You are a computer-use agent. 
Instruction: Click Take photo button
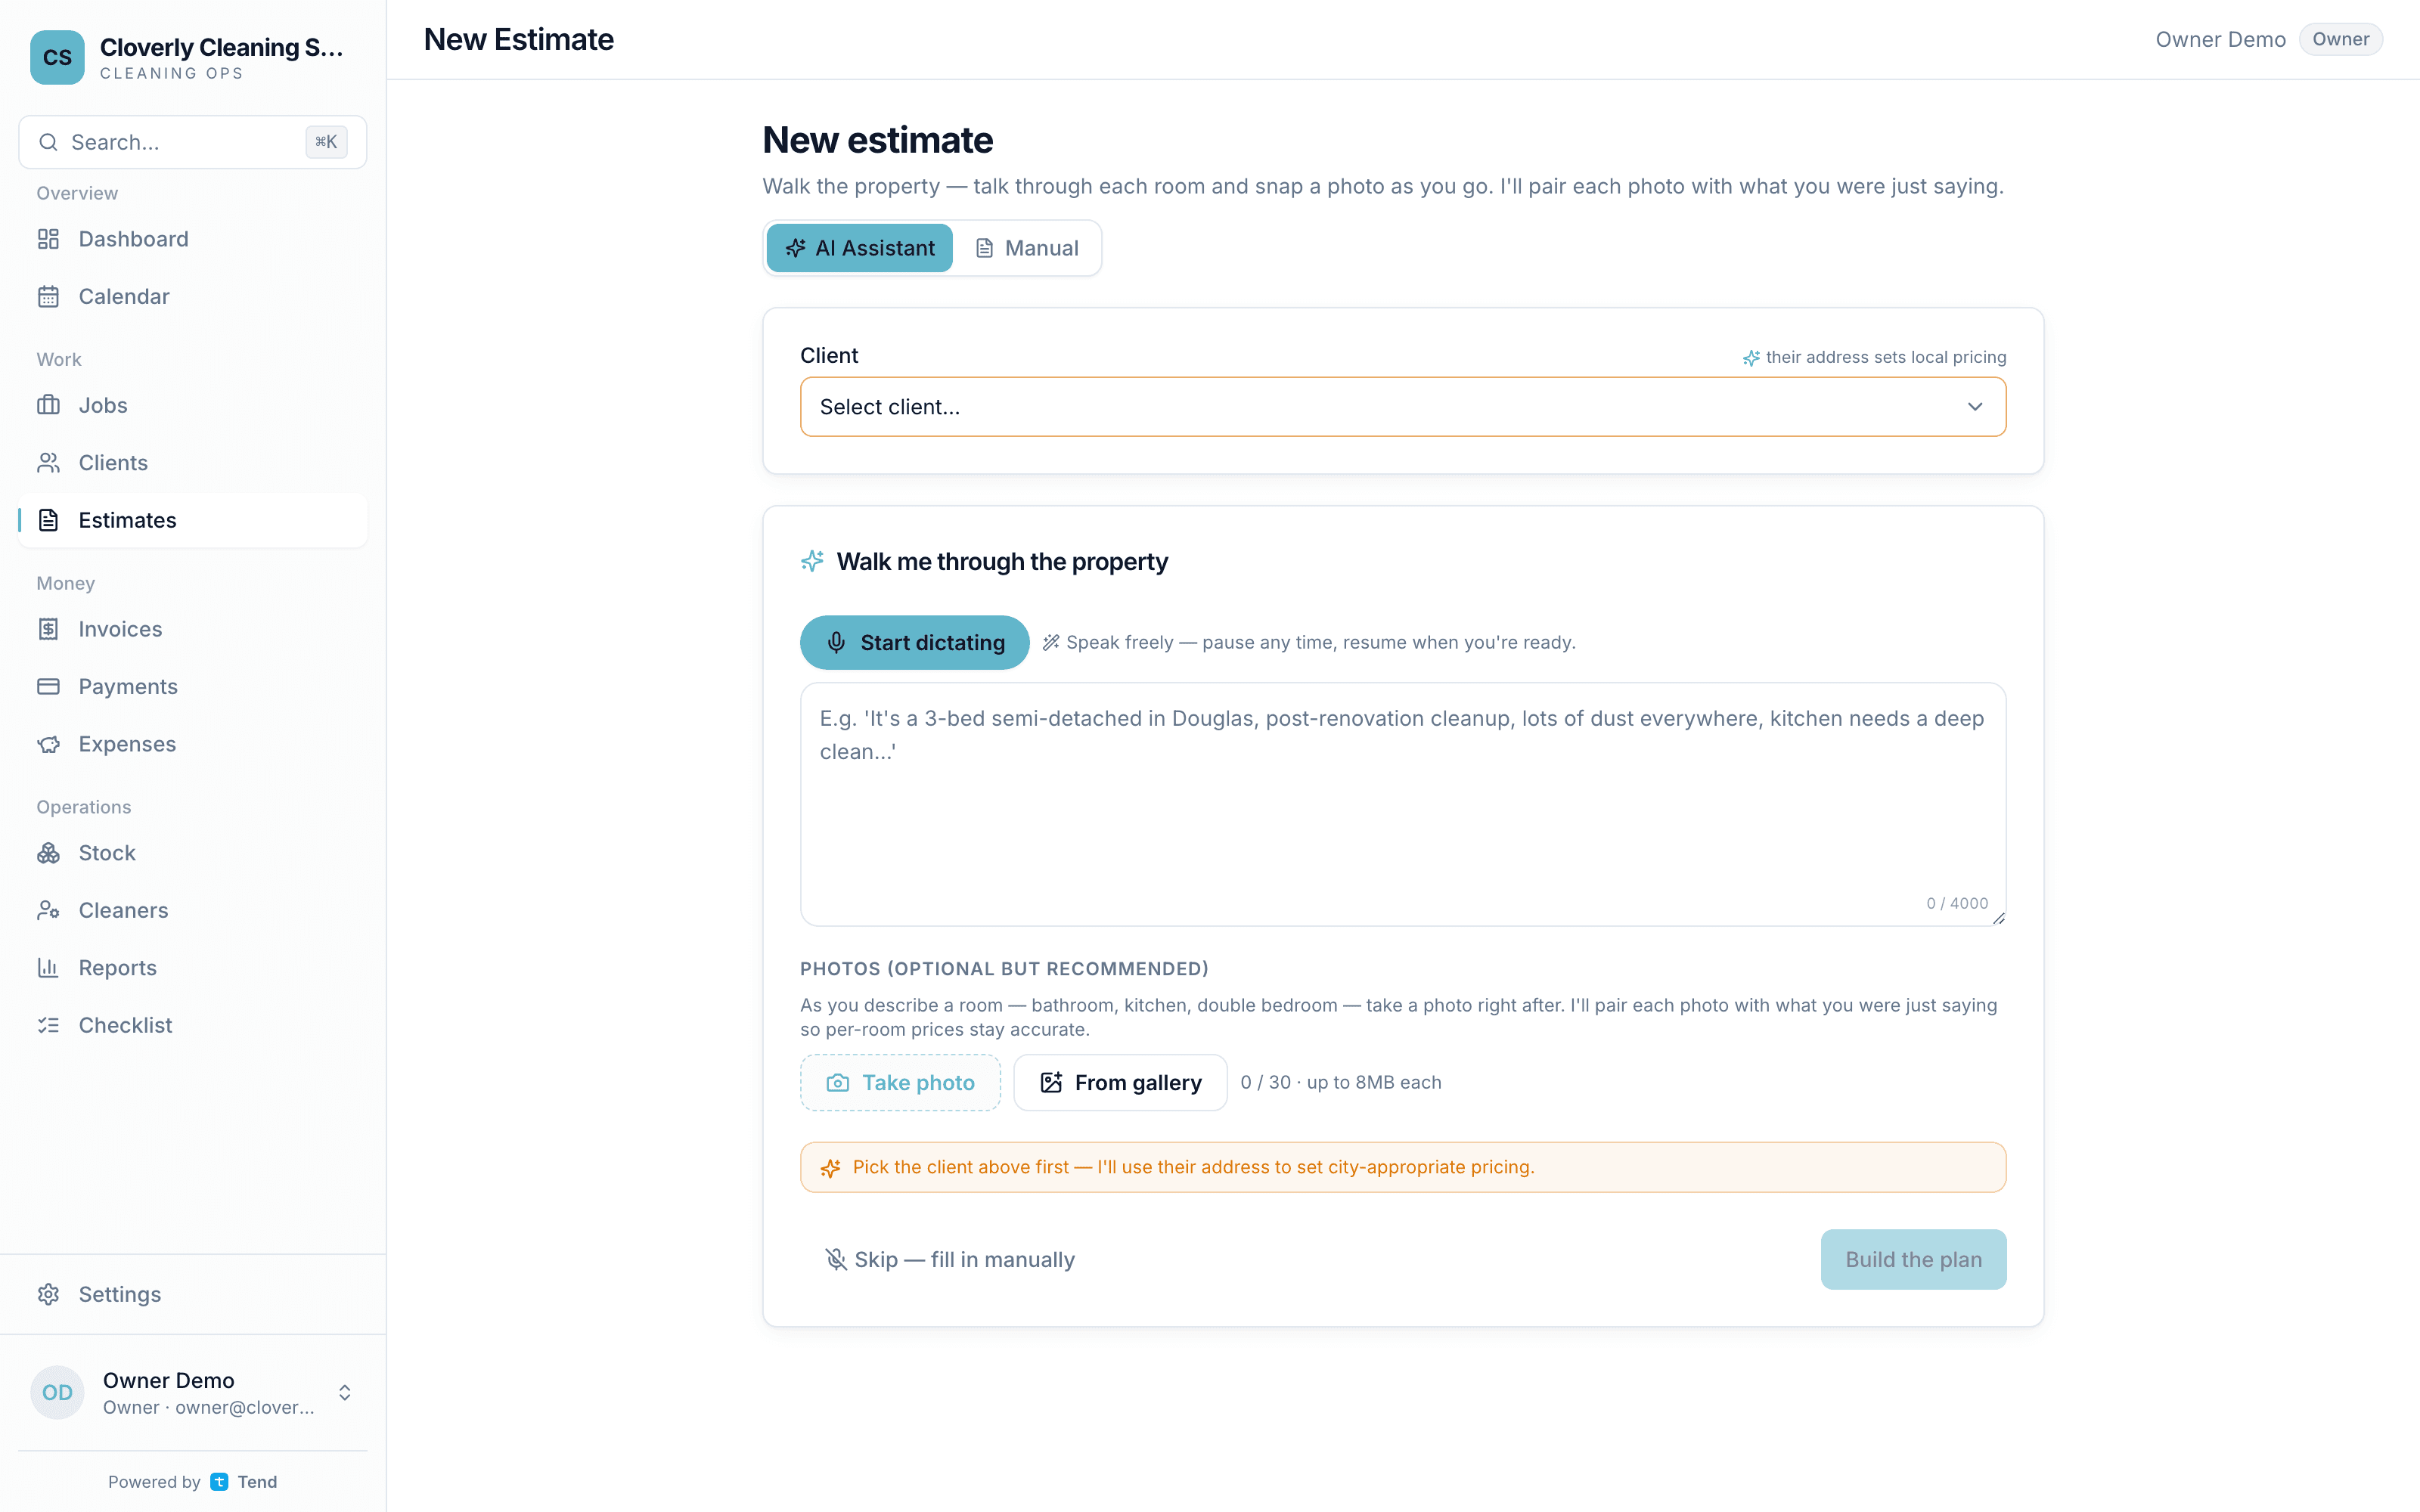[x=900, y=1082]
